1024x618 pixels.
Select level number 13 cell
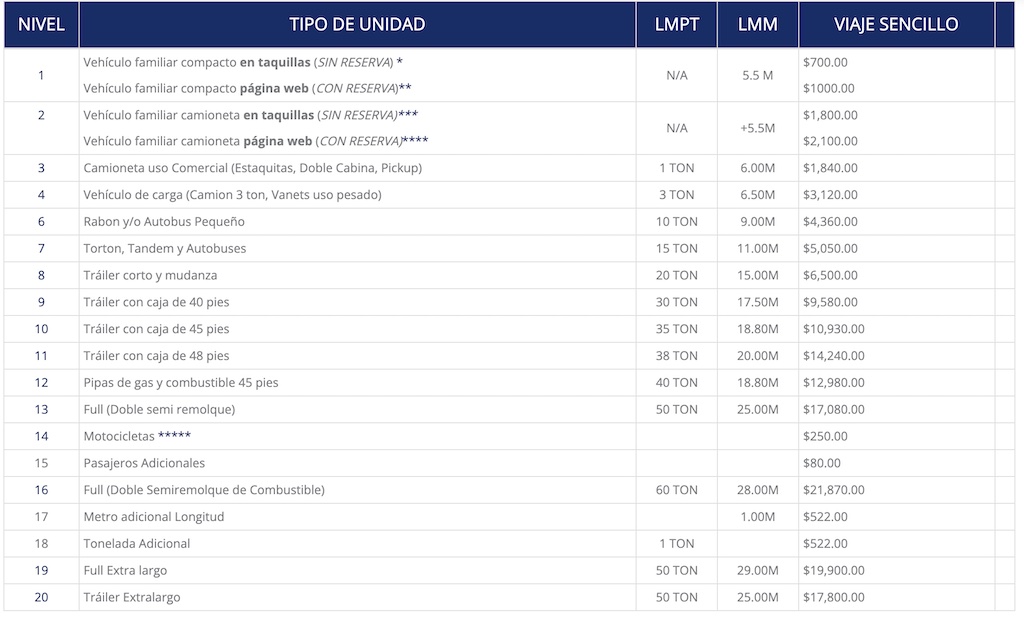[41, 410]
